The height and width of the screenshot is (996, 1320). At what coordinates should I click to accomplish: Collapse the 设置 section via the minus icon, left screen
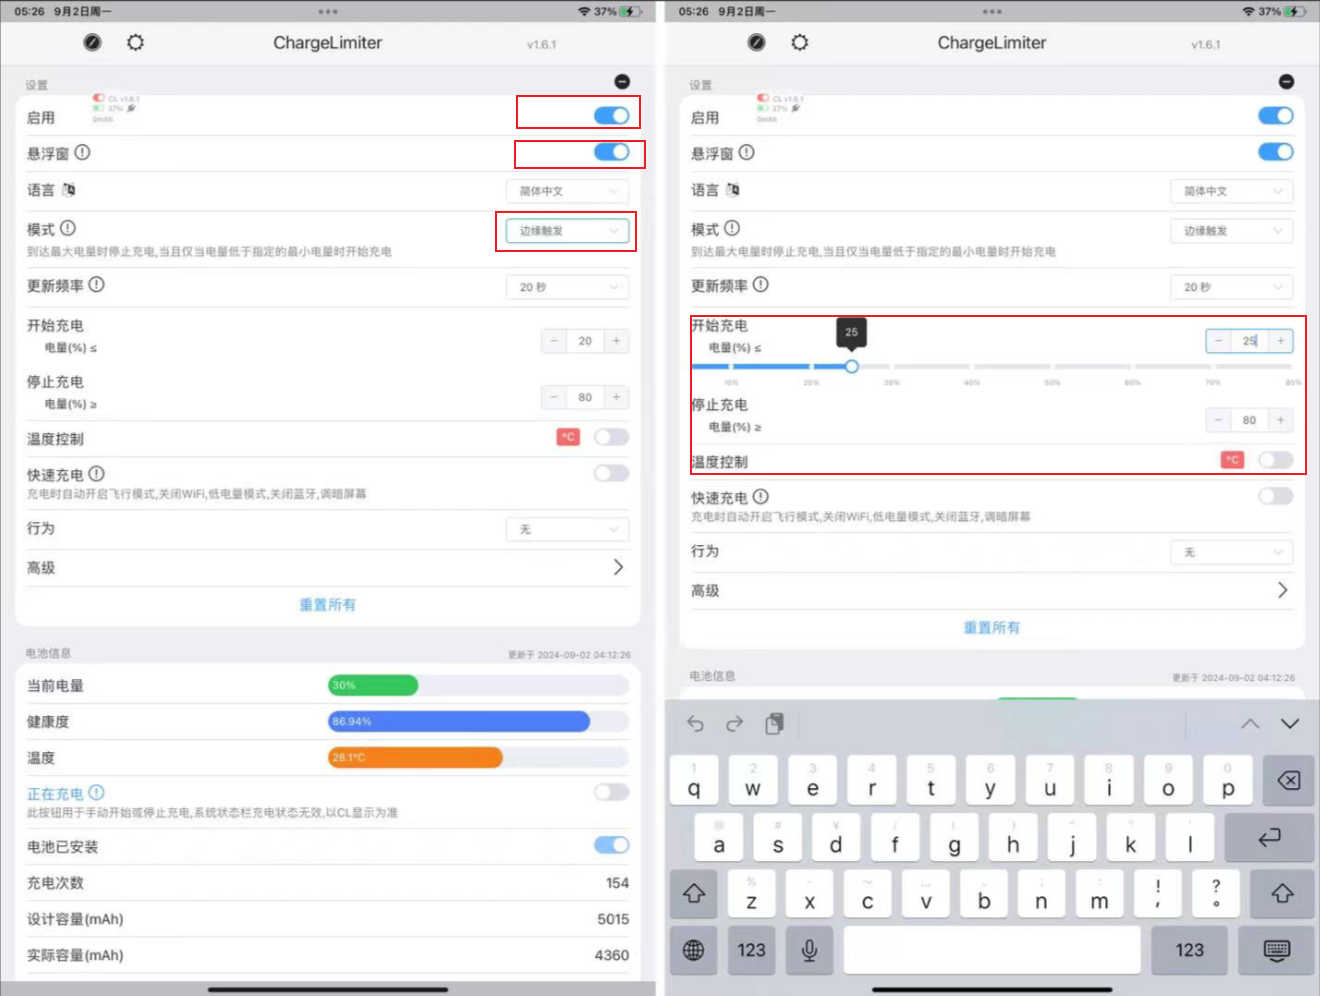pyautogui.click(x=622, y=81)
